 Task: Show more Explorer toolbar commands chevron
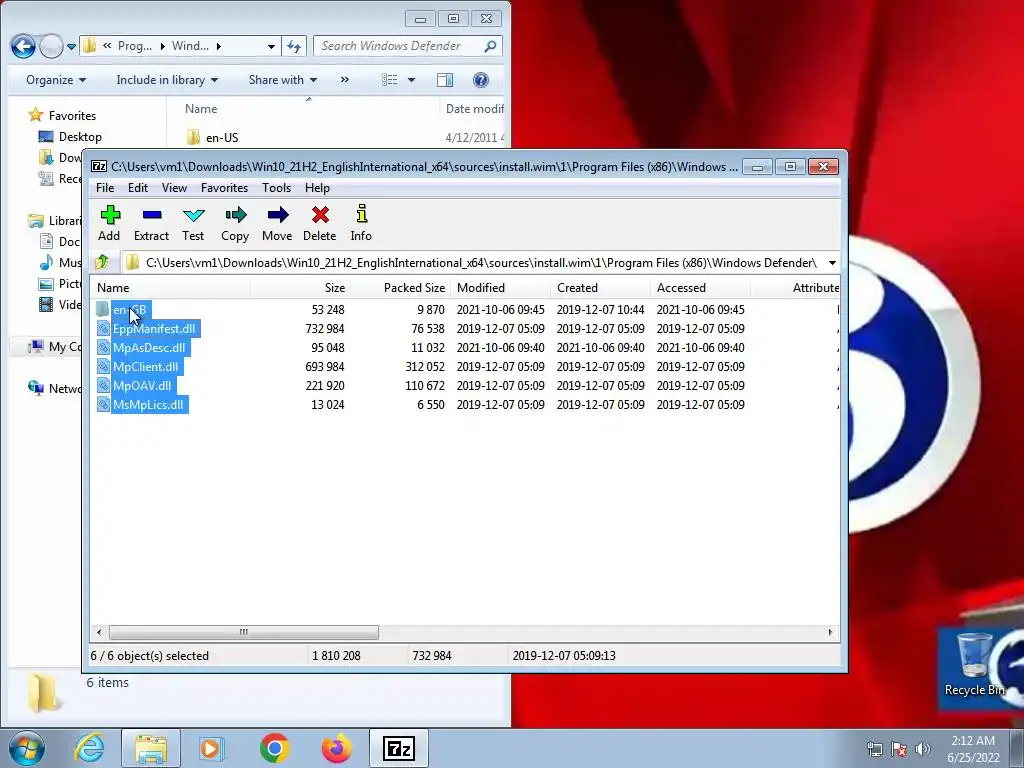(x=345, y=80)
